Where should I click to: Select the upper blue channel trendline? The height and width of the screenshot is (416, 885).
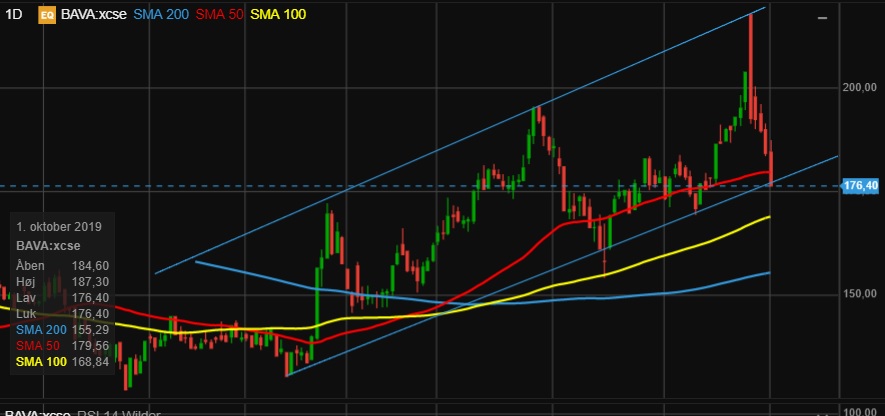460,141
